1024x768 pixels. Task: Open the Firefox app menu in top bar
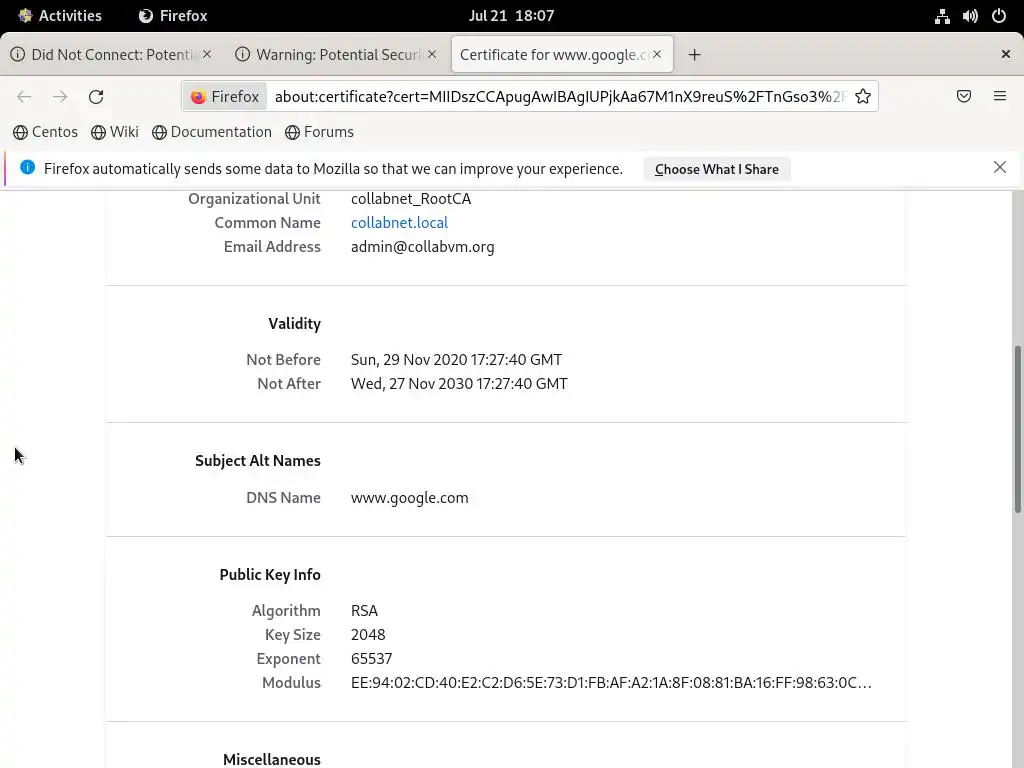173,16
